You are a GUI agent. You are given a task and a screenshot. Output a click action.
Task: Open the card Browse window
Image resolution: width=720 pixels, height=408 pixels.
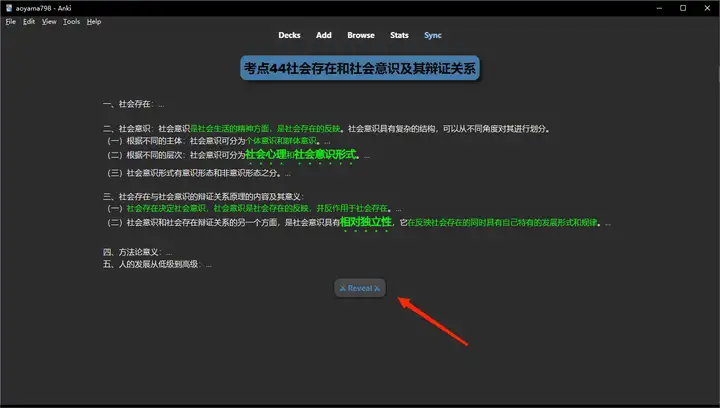tap(361, 35)
